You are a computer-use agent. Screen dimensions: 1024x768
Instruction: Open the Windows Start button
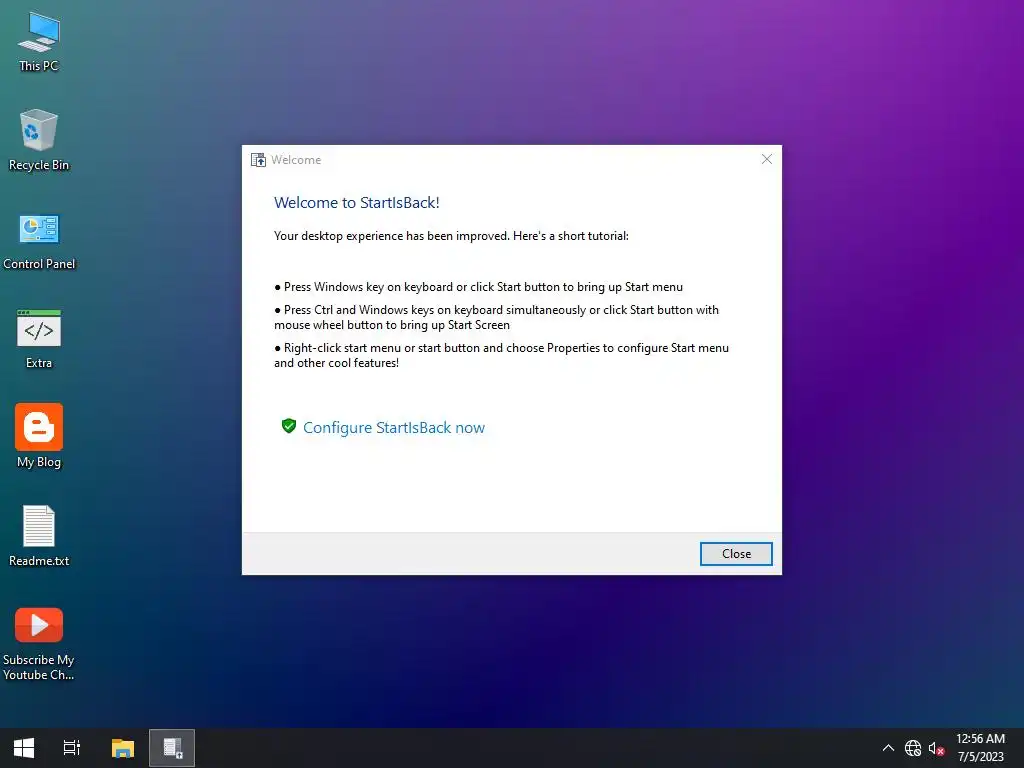[24, 748]
